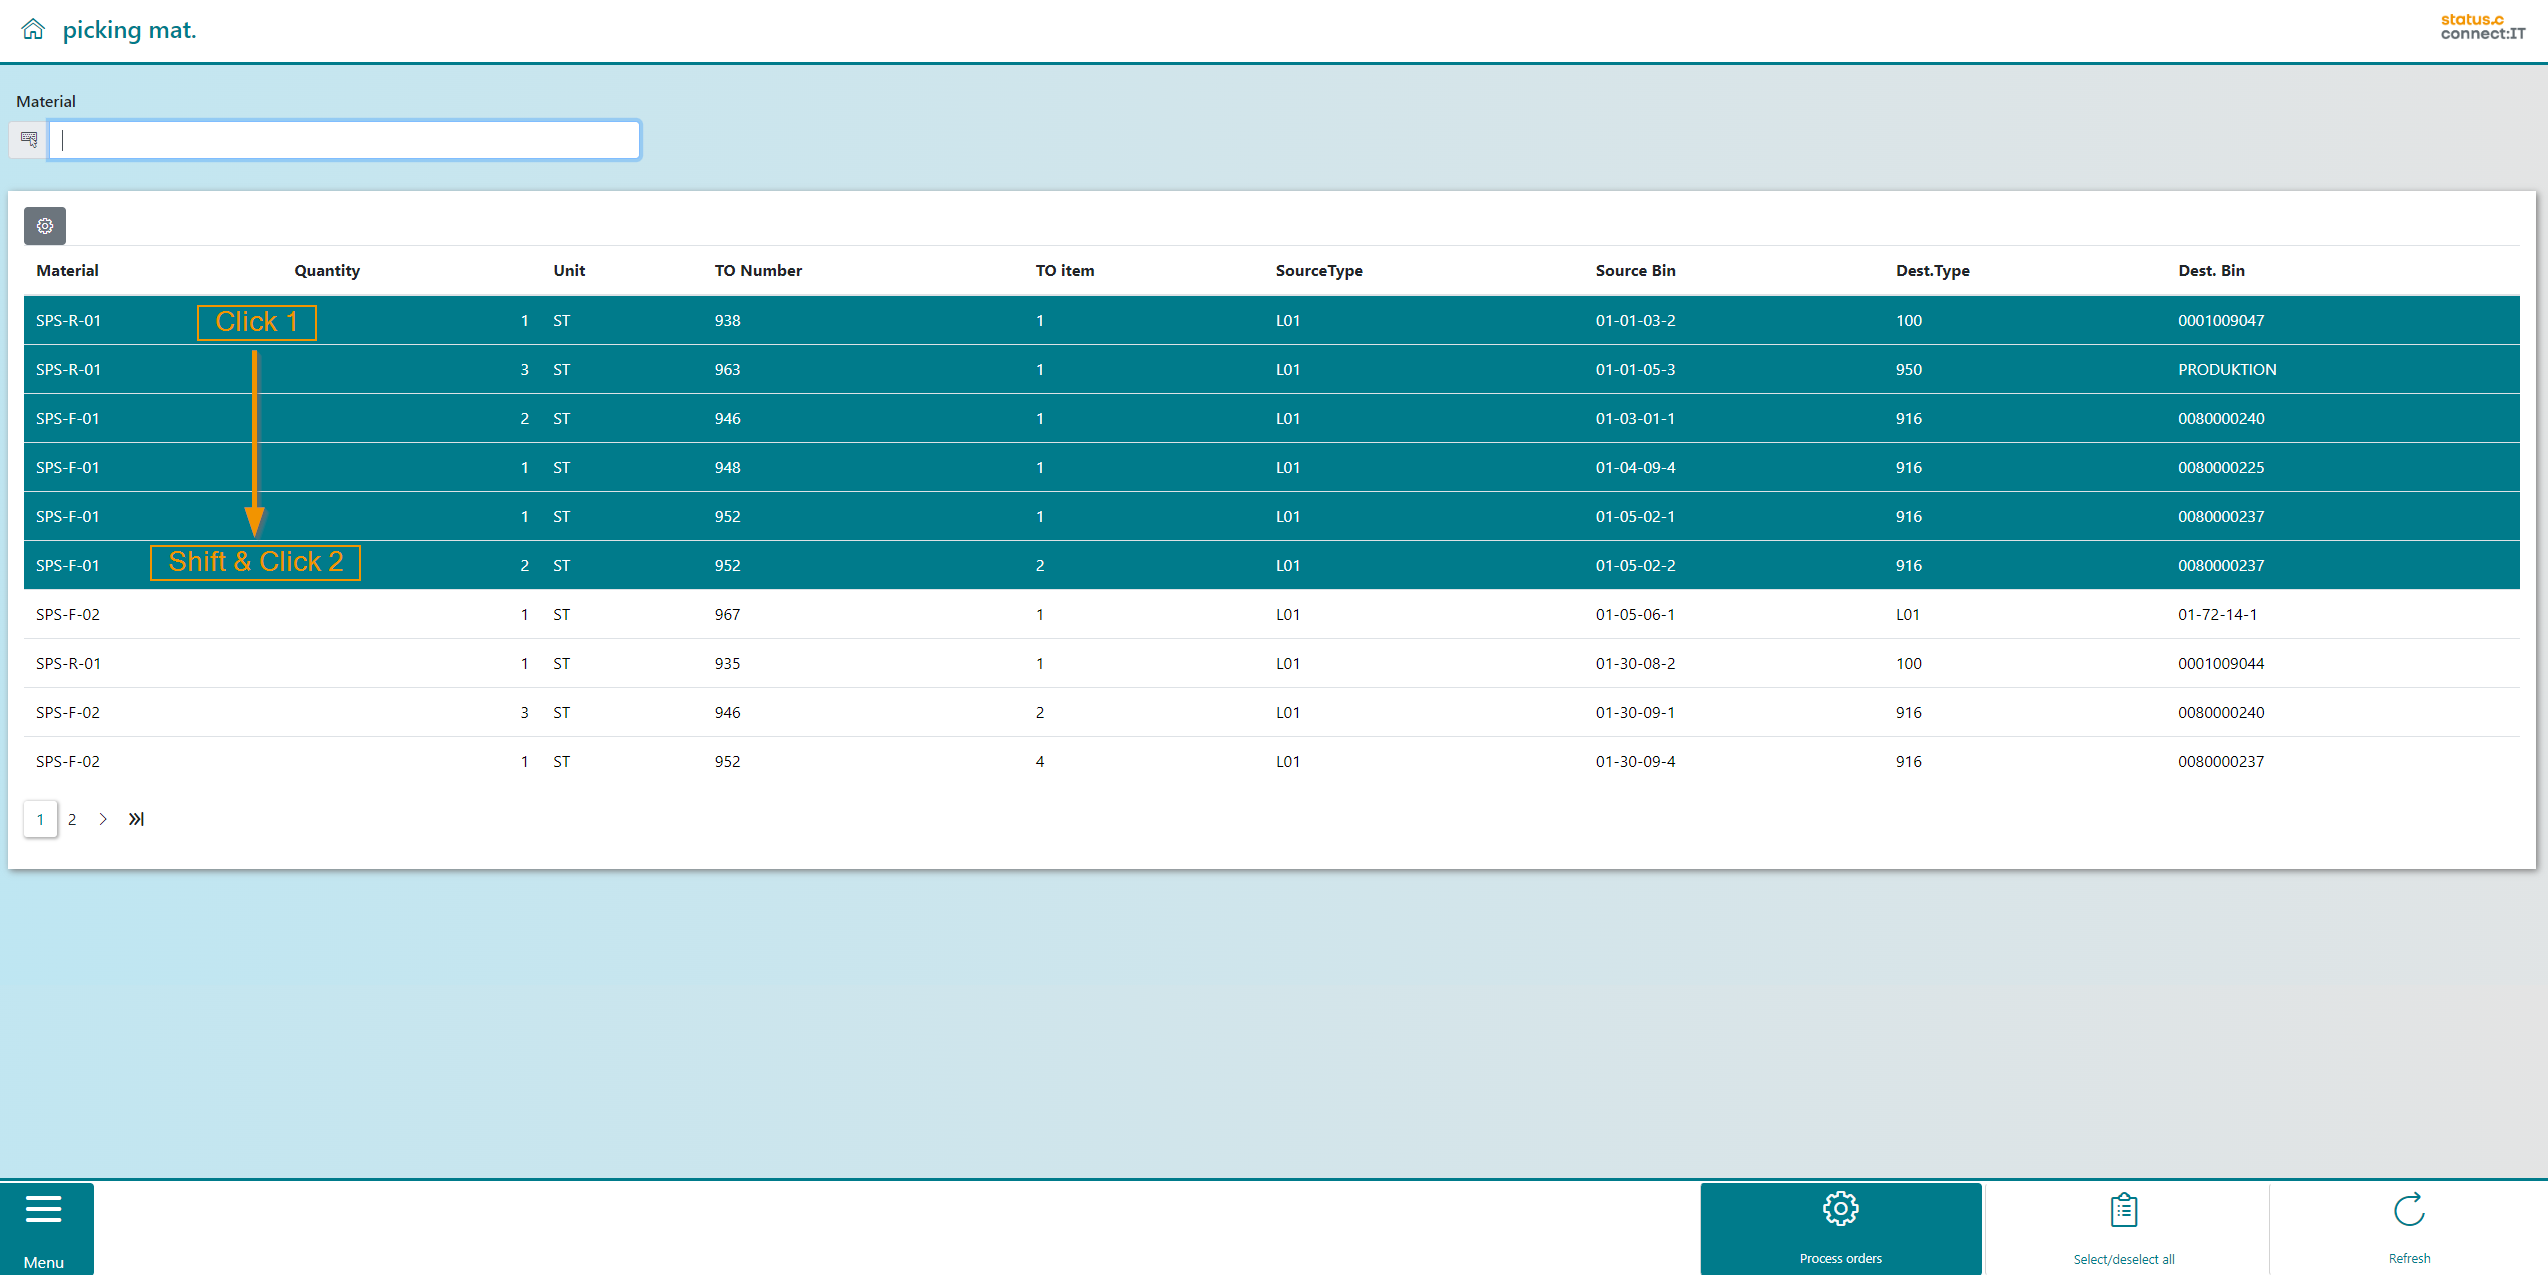Click the Source Bin column header
Image resolution: width=2548 pixels, height=1275 pixels.
[1635, 270]
